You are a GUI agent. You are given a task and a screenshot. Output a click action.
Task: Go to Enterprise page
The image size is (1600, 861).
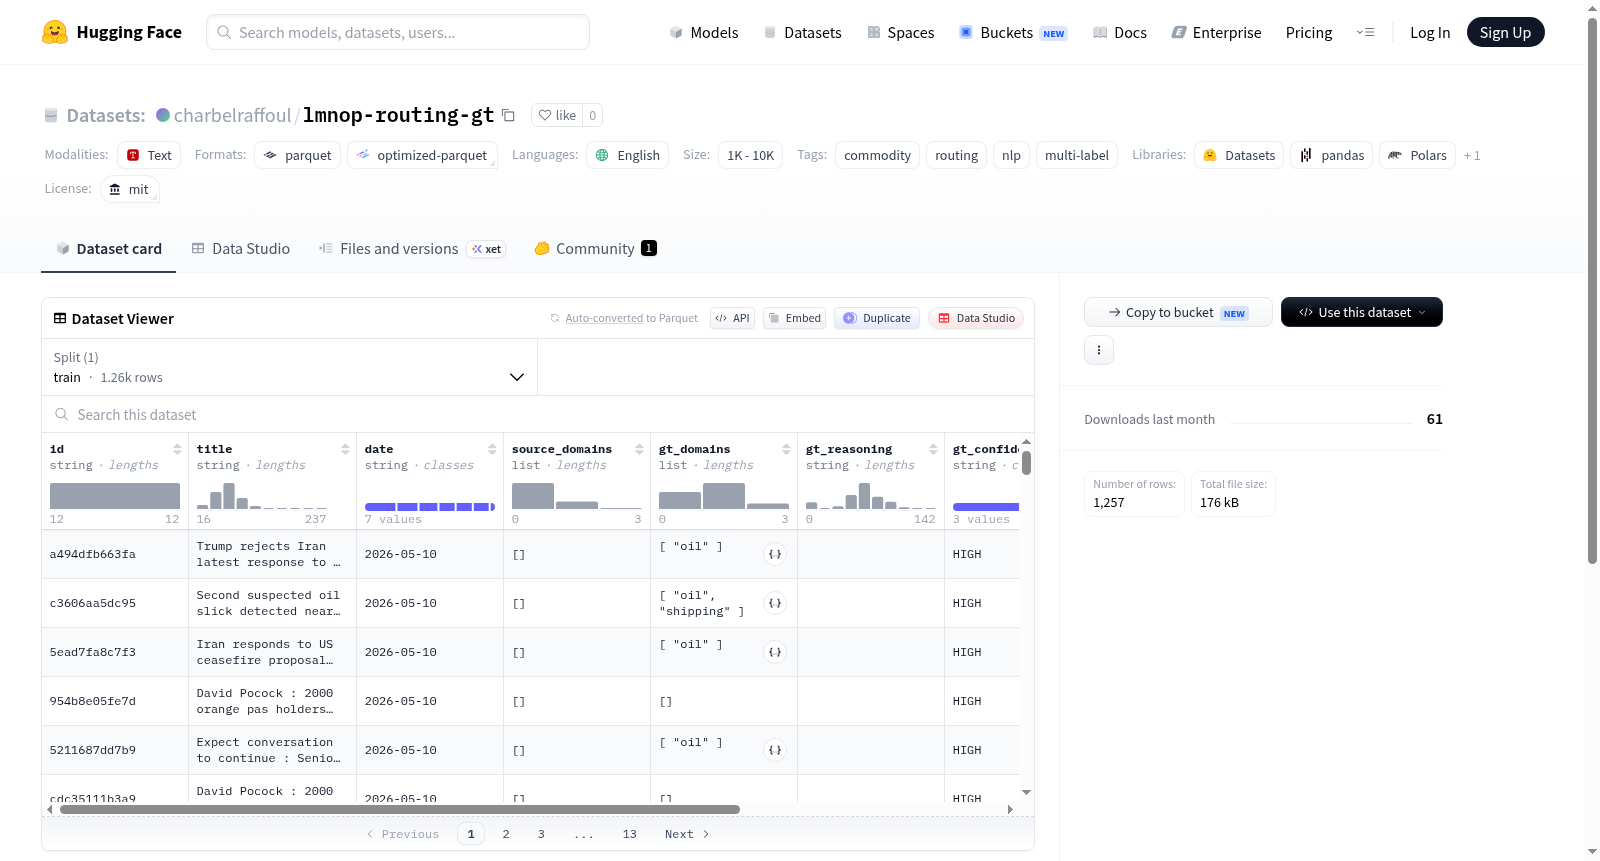click(x=1217, y=32)
